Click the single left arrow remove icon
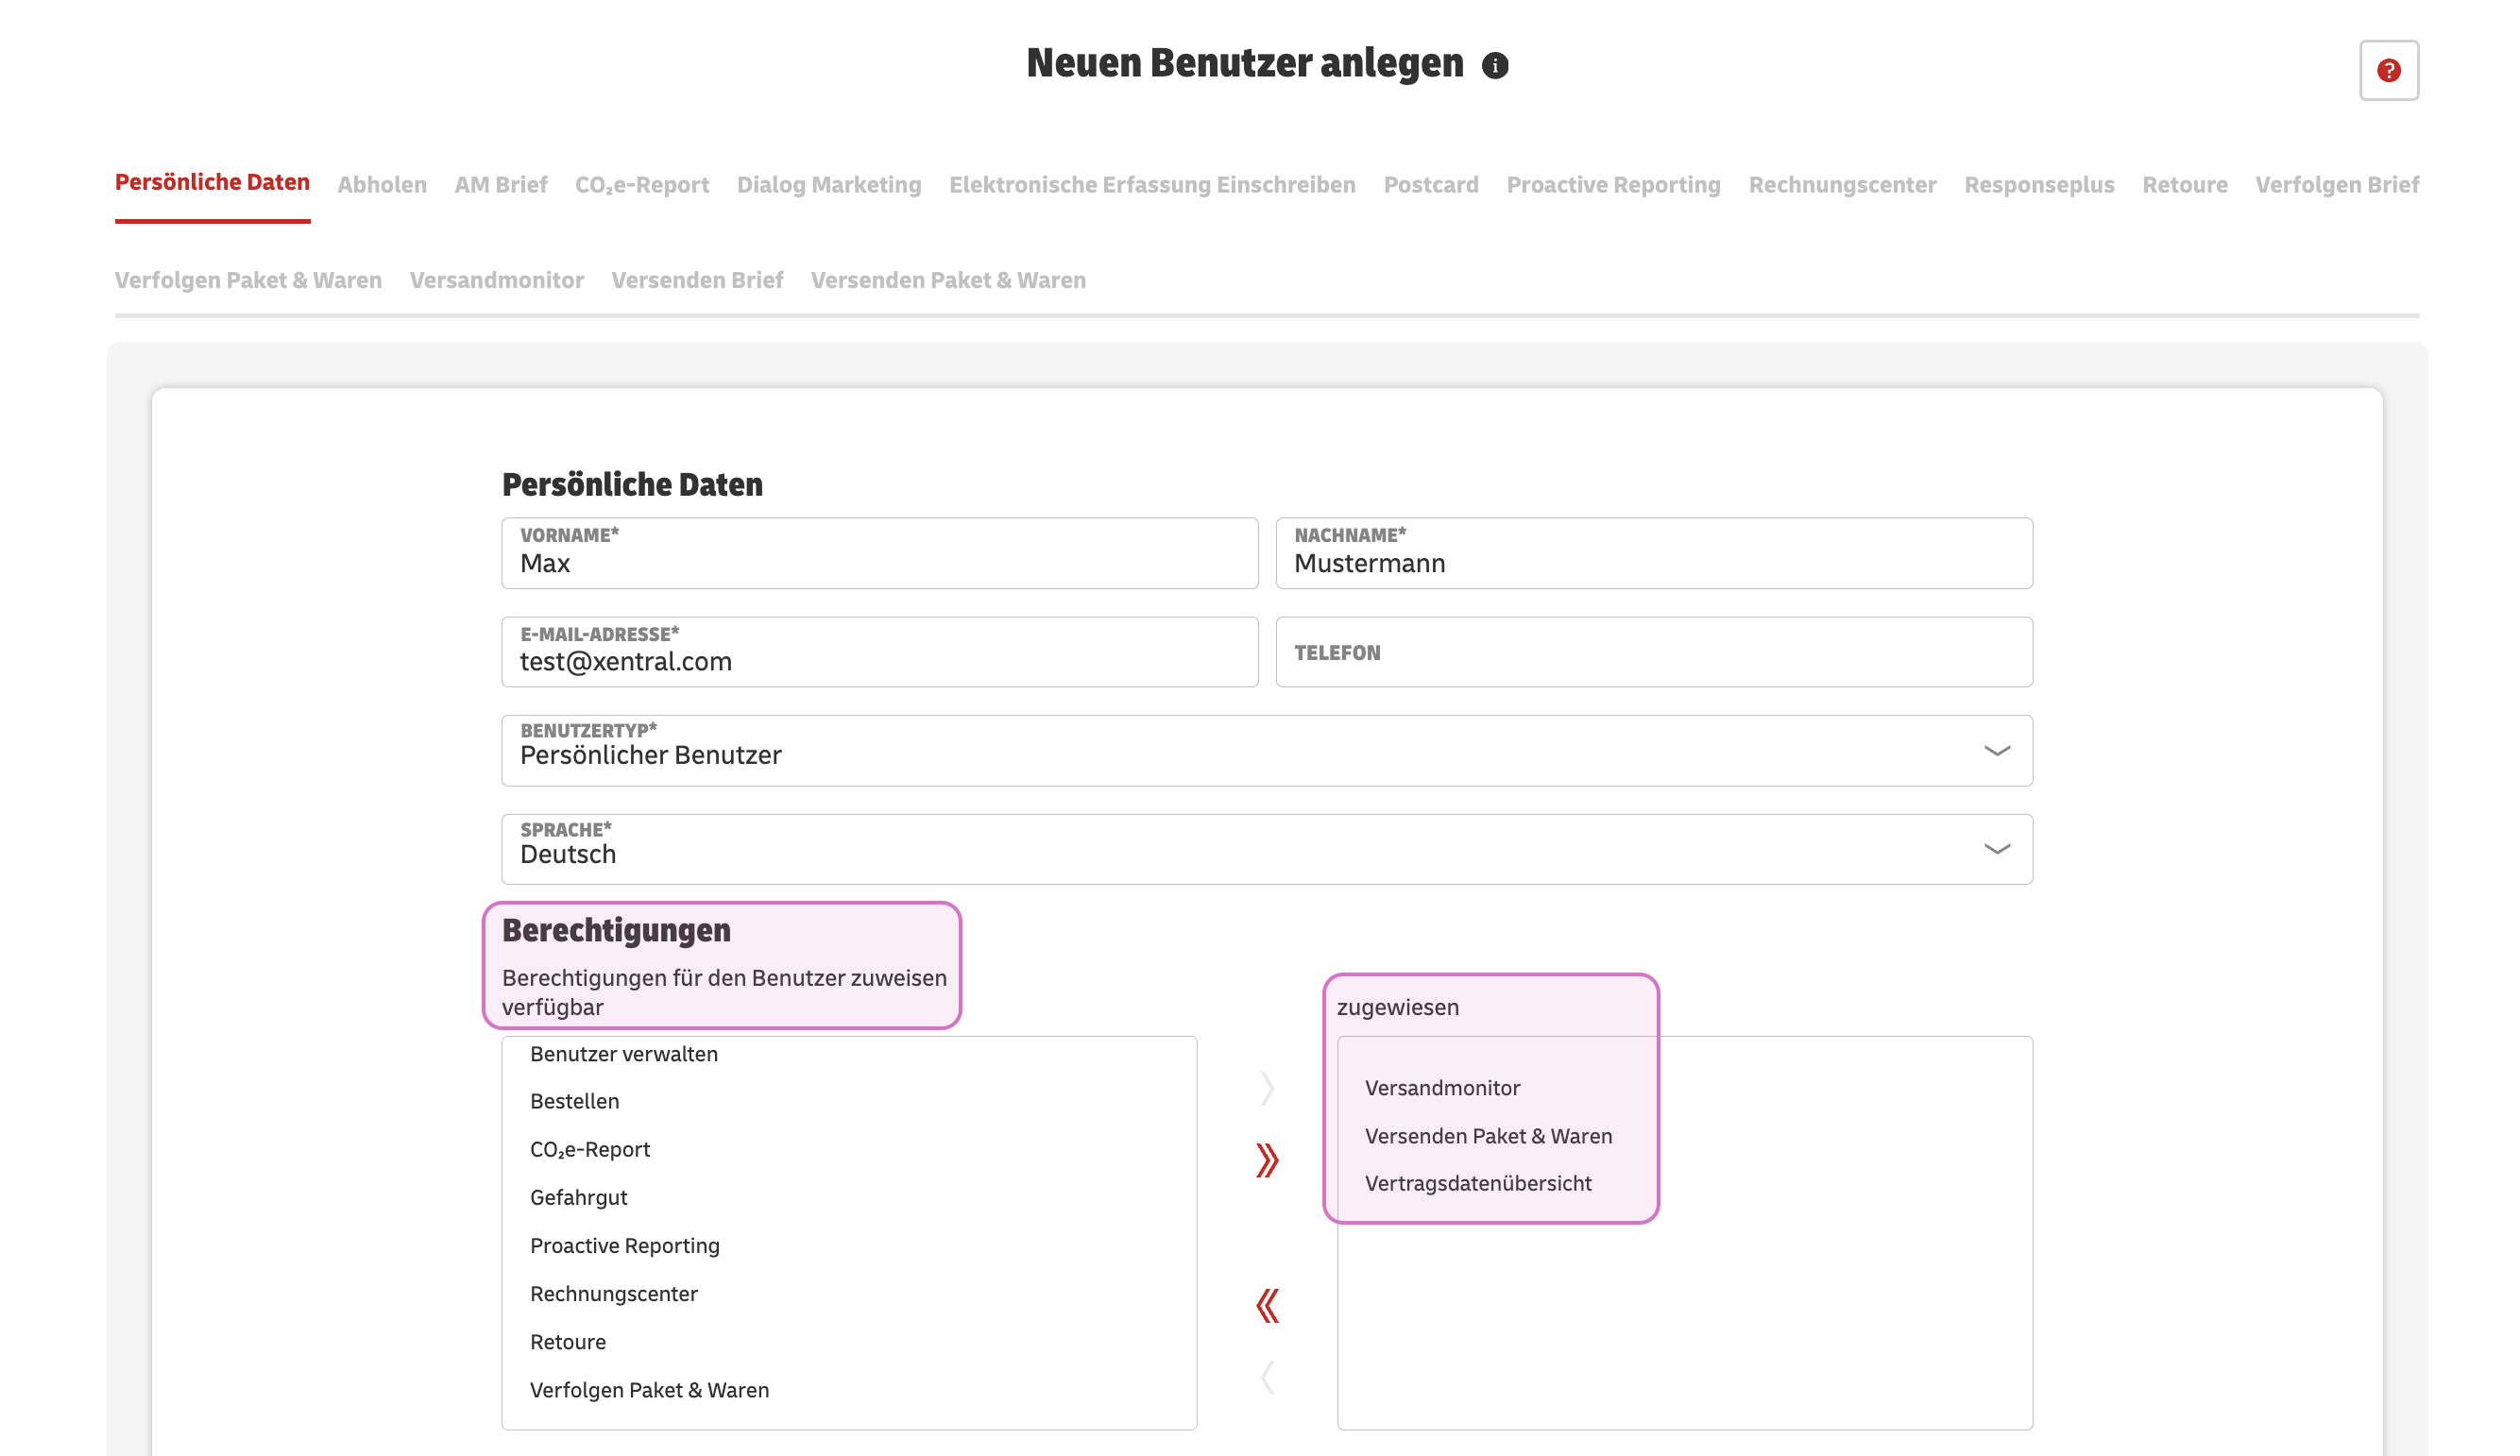 pos(1267,1377)
